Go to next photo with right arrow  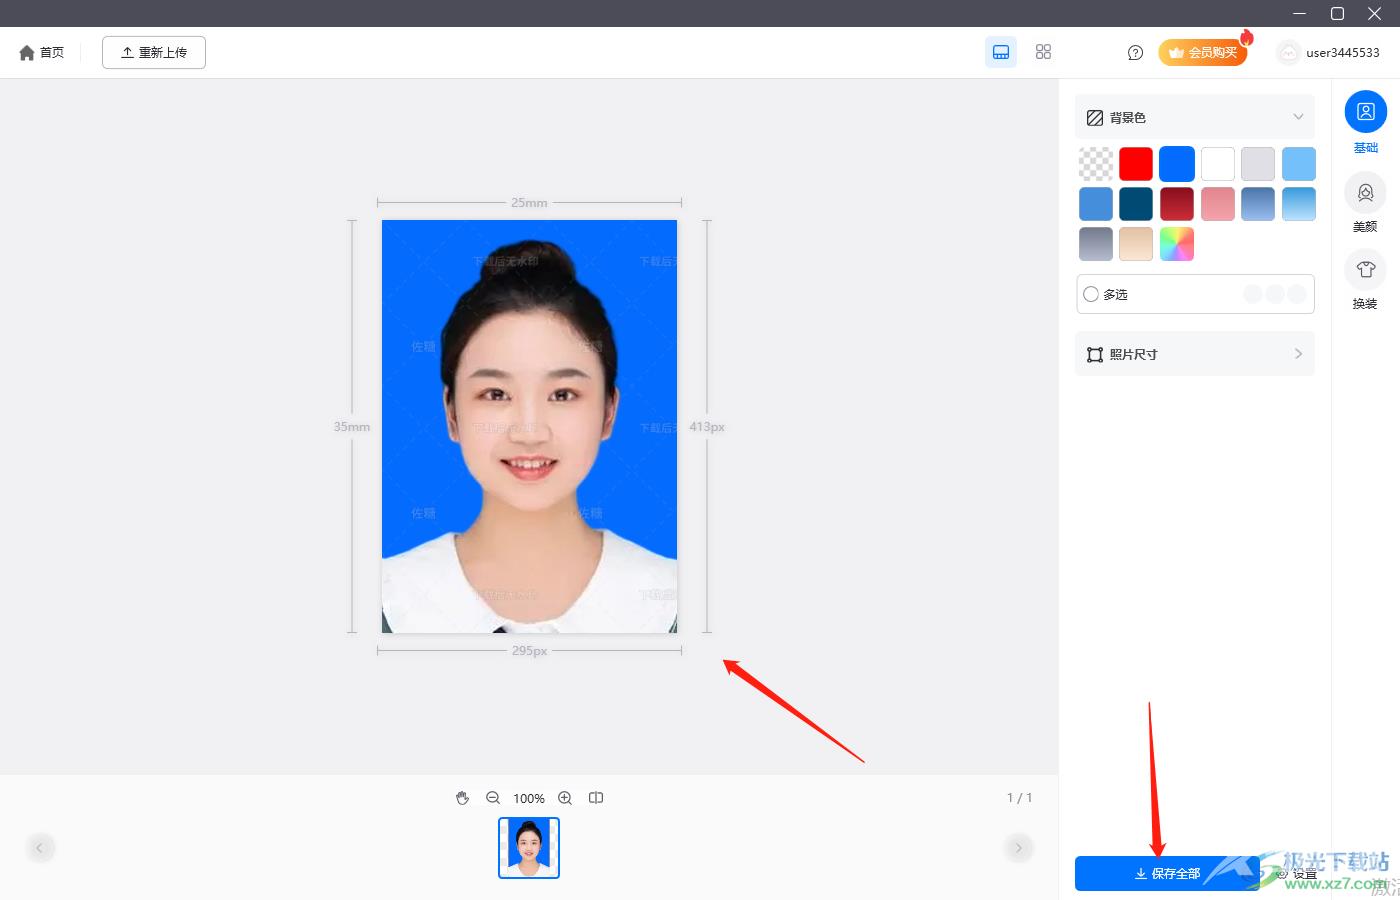pos(1018,848)
